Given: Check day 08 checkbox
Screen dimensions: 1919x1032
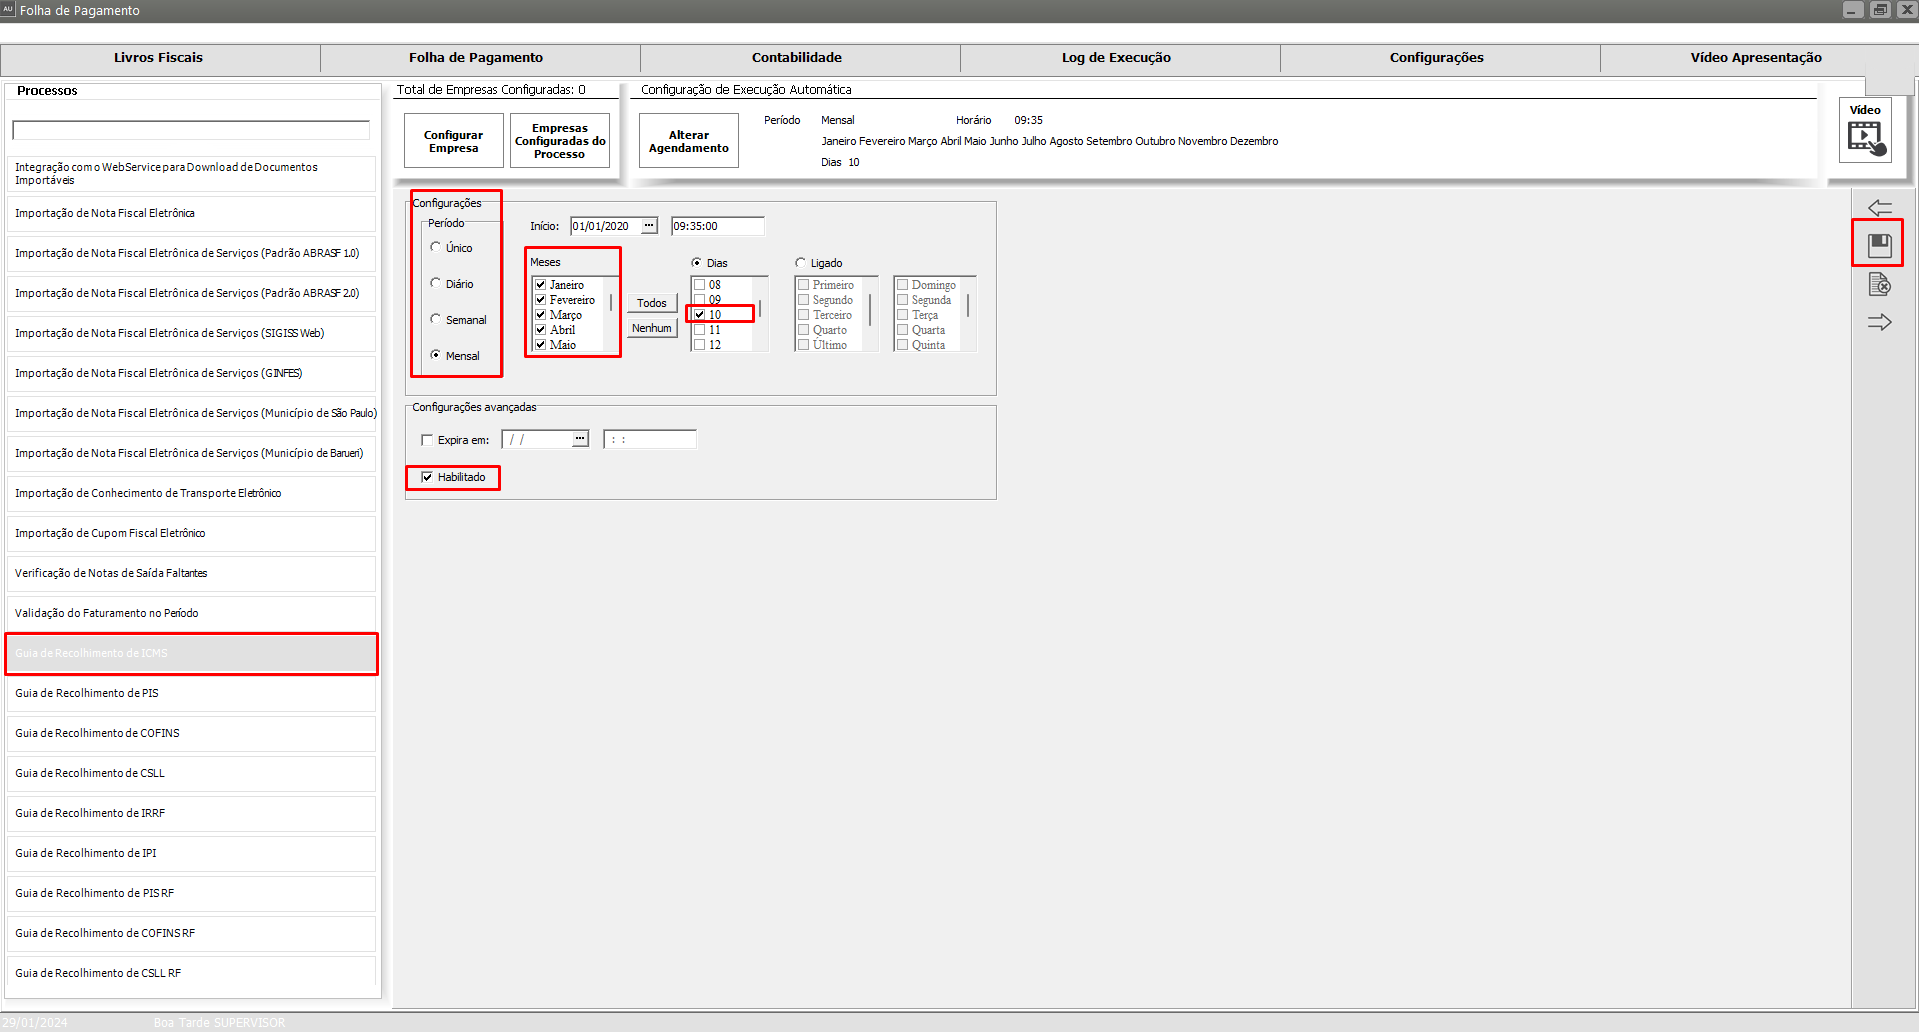Looking at the screenshot, I should coord(700,285).
